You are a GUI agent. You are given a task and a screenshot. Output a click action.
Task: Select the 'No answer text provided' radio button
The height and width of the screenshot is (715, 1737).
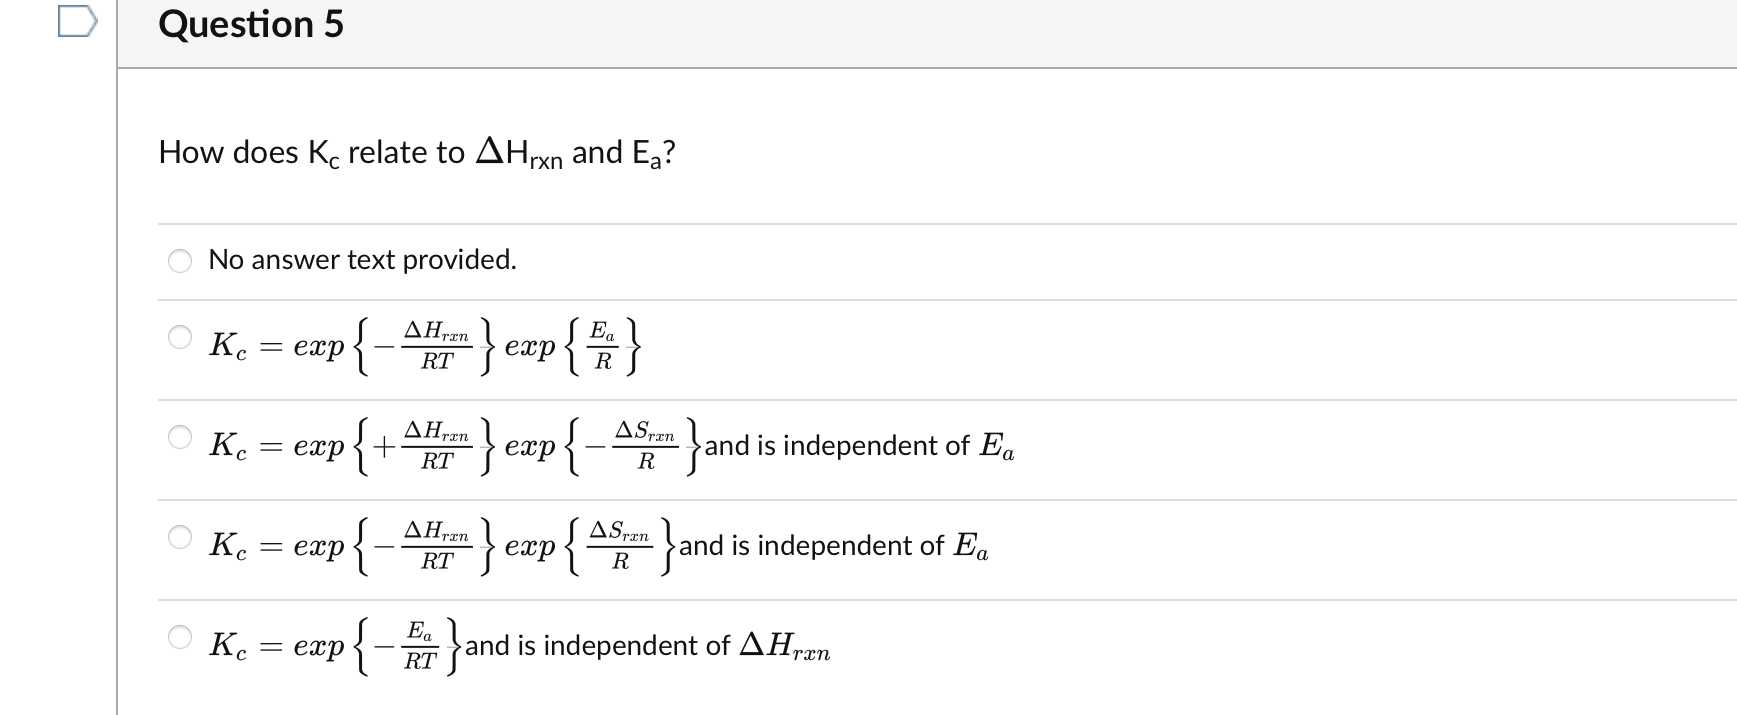point(180,260)
